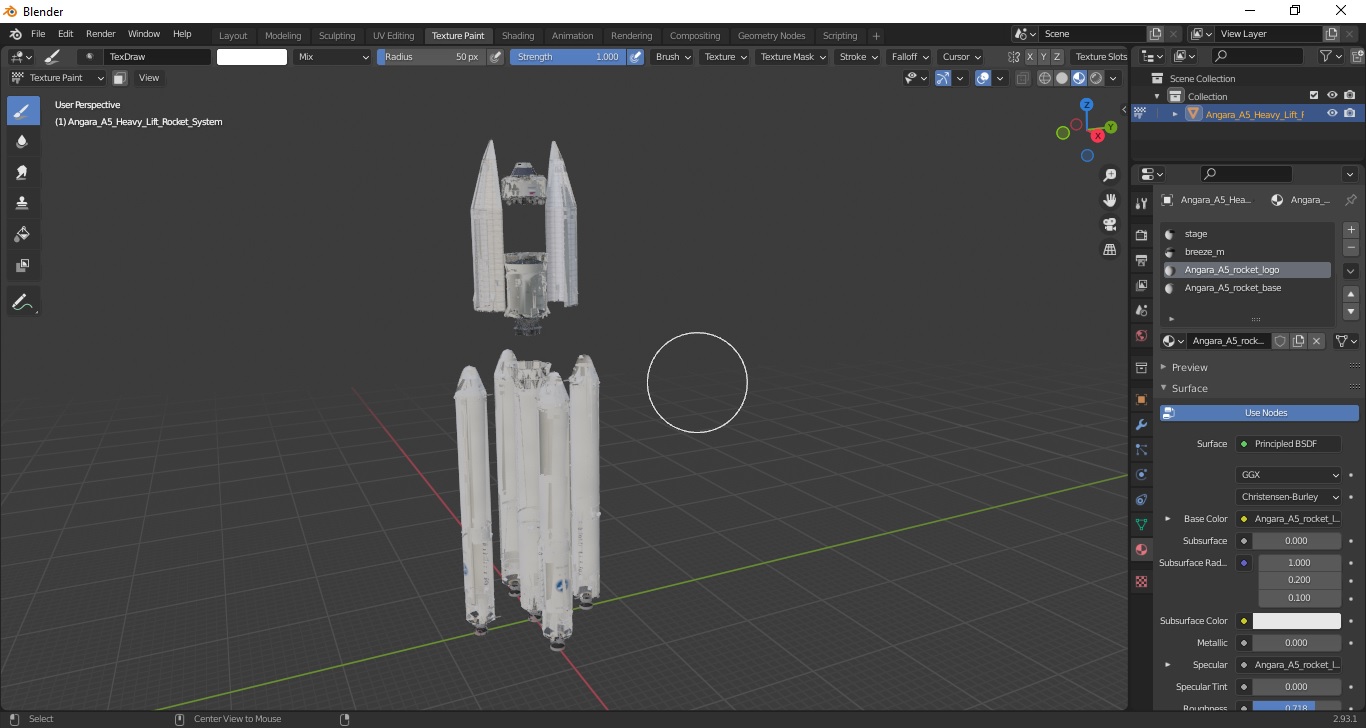Toggle the fake user shield for material
Viewport: 1366px width, 728px height.
1280,341
